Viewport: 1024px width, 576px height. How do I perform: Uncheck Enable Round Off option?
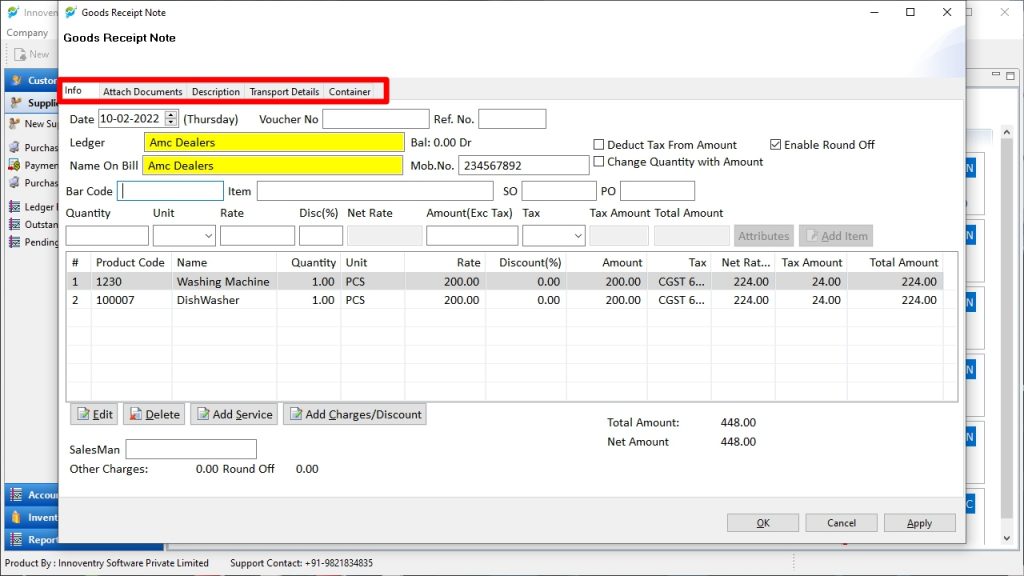(x=775, y=145)
